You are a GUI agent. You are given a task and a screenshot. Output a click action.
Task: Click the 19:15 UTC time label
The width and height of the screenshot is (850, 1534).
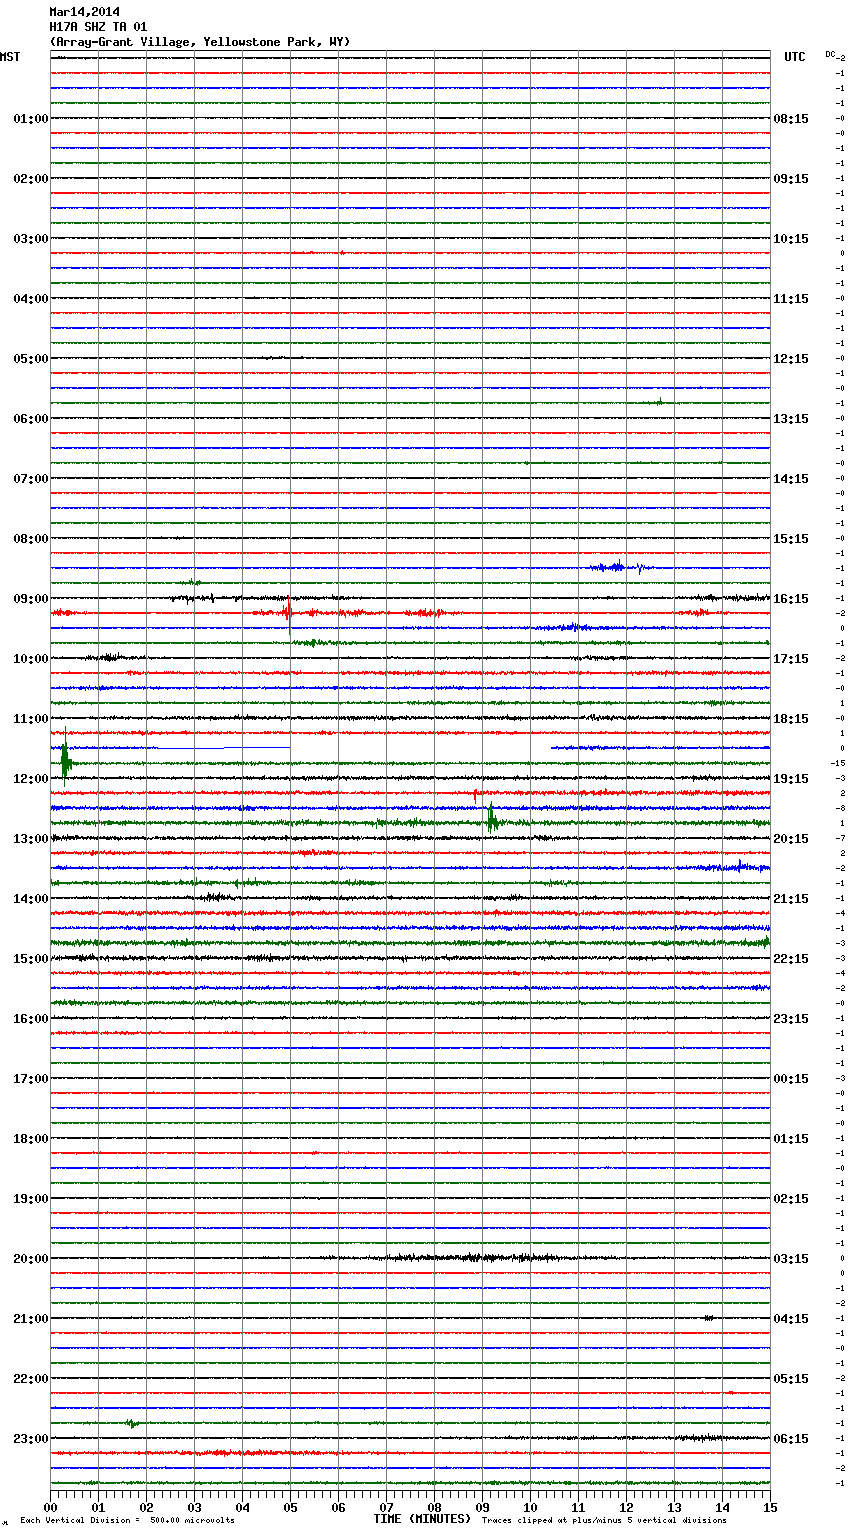(x=791, y=779)
